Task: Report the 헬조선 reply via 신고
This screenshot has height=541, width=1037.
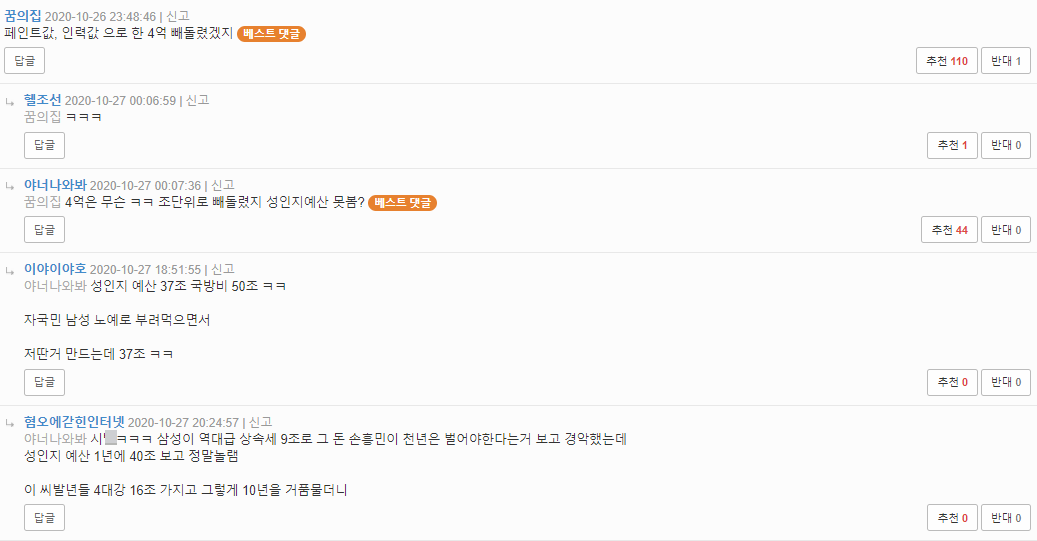Action: [x=197, y=101]
